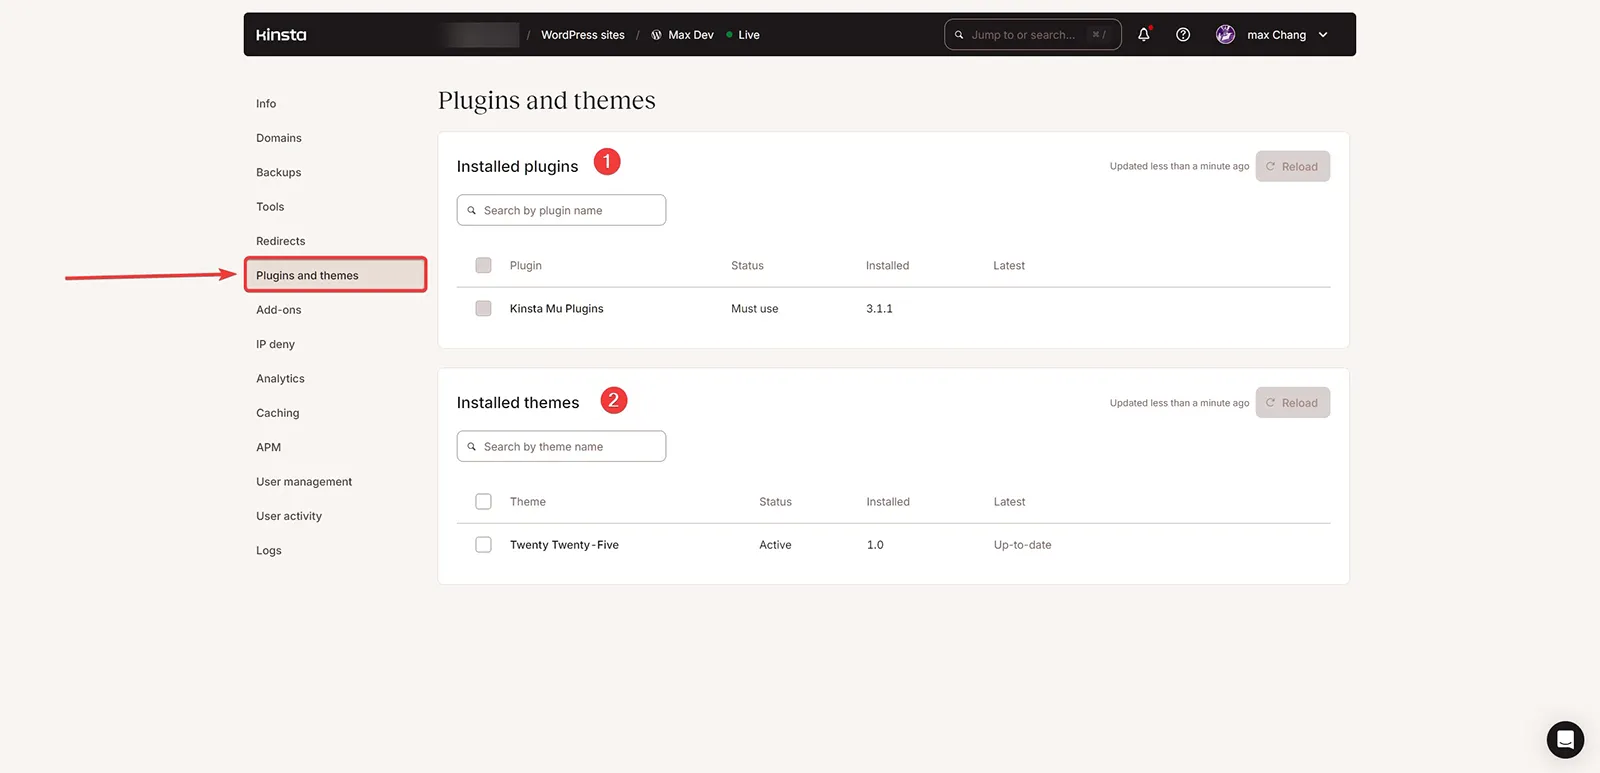This screenshot has height=773, width=1600.
Task: Open the APM sidebar item
Action: pyautogui.click(x=268, y=447)
